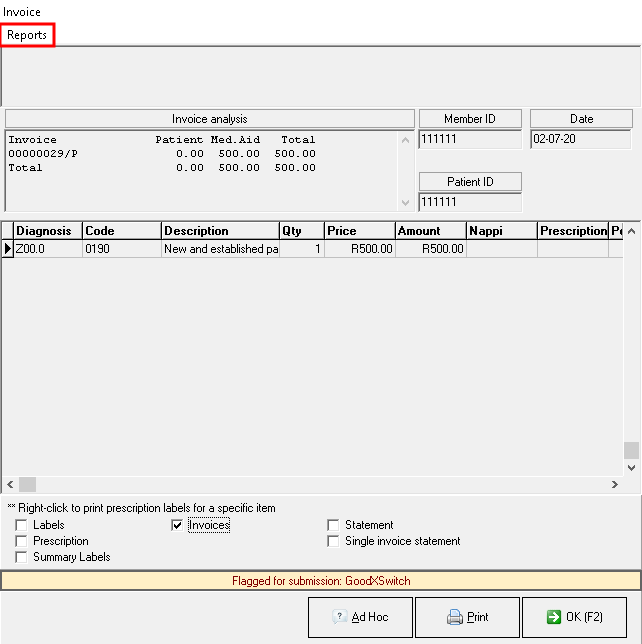This screenshot has width=642, height=644.
Task: Click the Print button with printer icon
Action: pyautogui.click(x=467, y=617)
